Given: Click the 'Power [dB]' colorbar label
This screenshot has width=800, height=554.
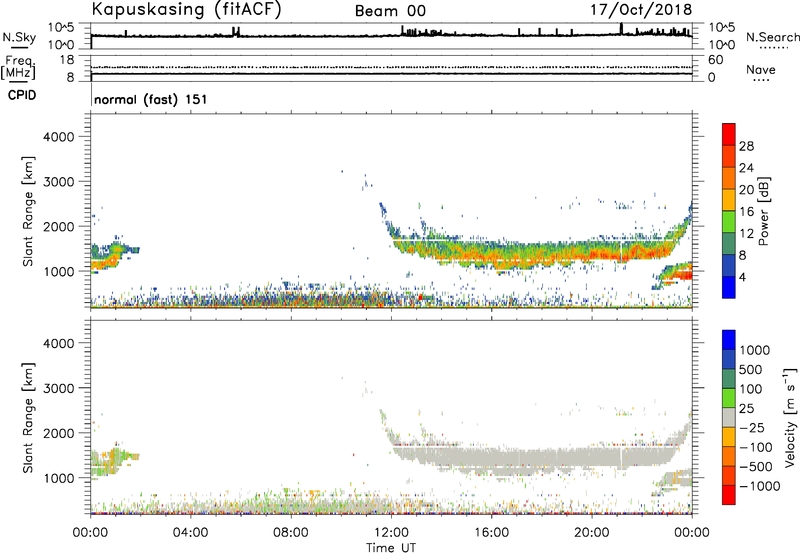Looking at the screenshot, I should (764, 211).
